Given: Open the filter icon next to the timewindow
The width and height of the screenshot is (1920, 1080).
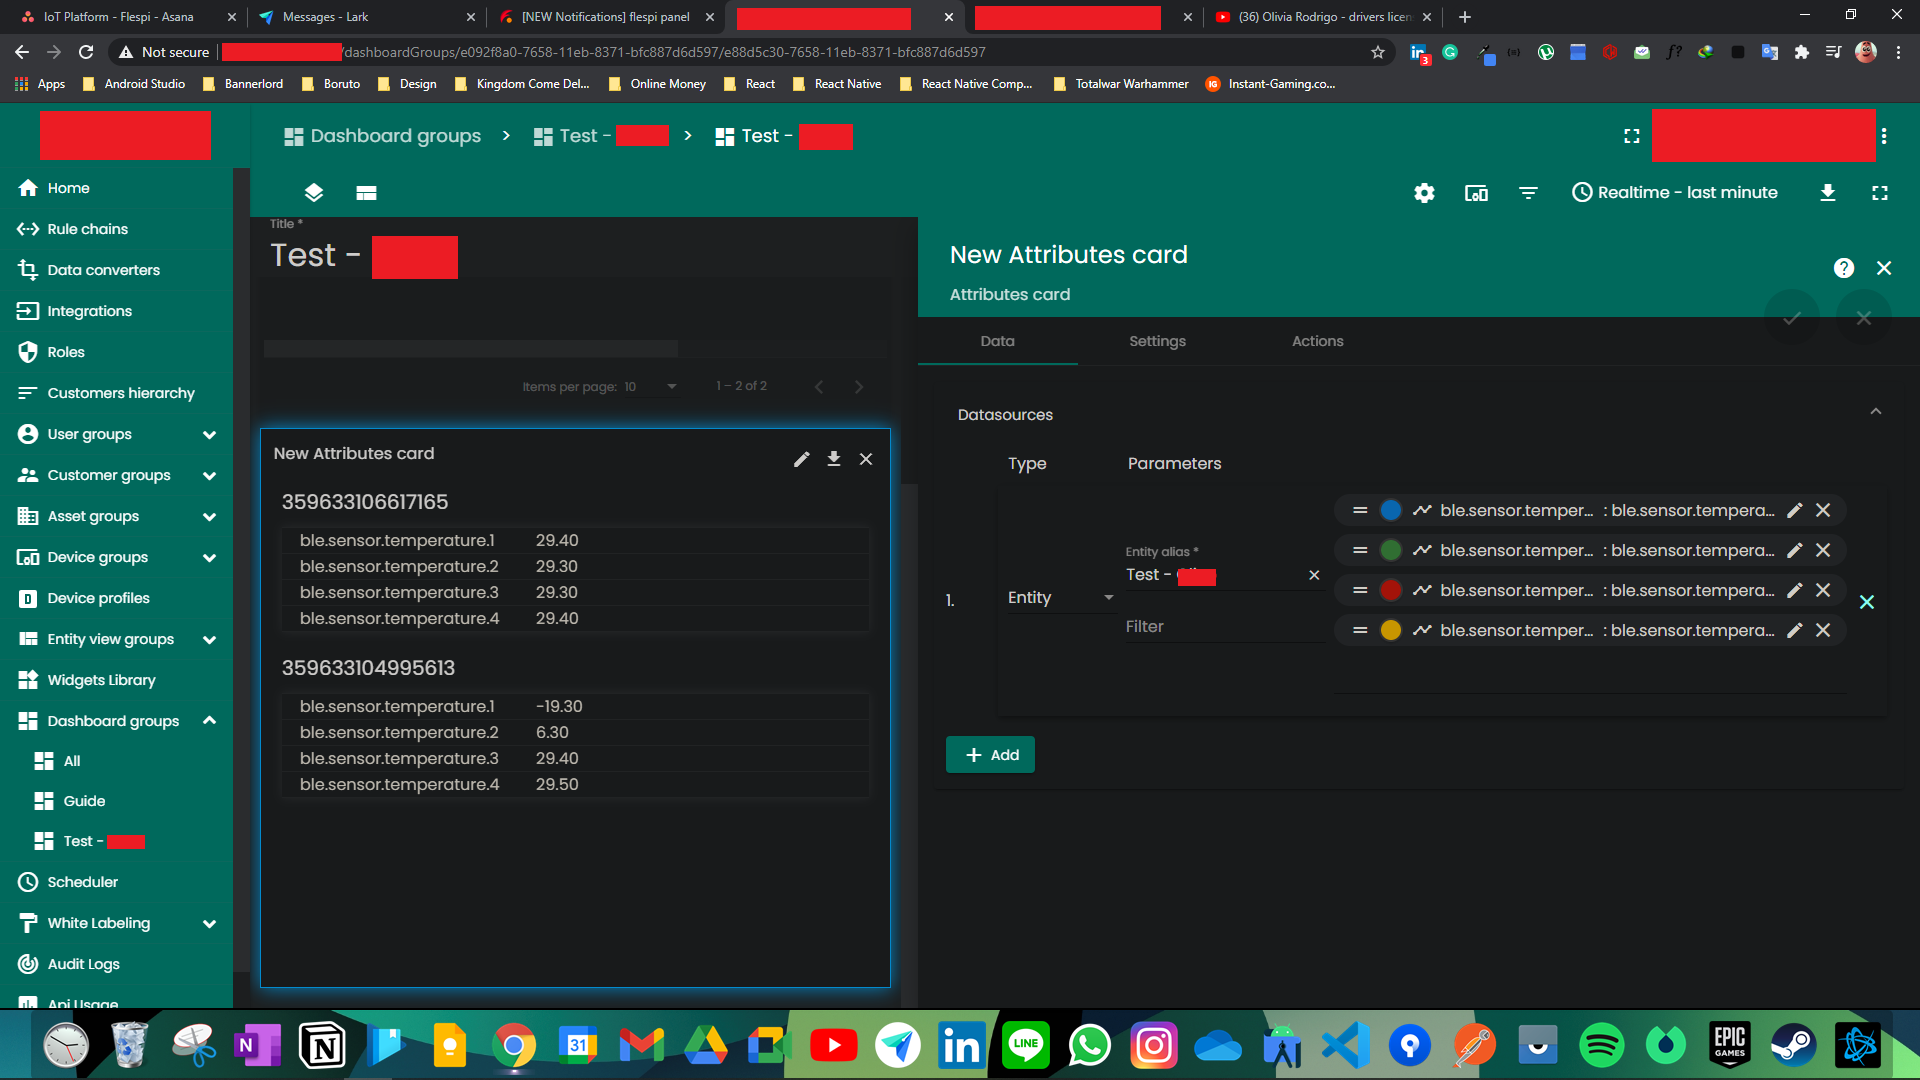Looking at the screenshot, I should [x=1528, y=192].
